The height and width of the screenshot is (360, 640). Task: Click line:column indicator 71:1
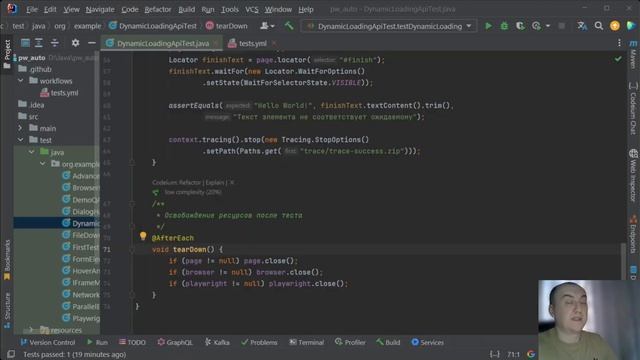pos(513,354)
